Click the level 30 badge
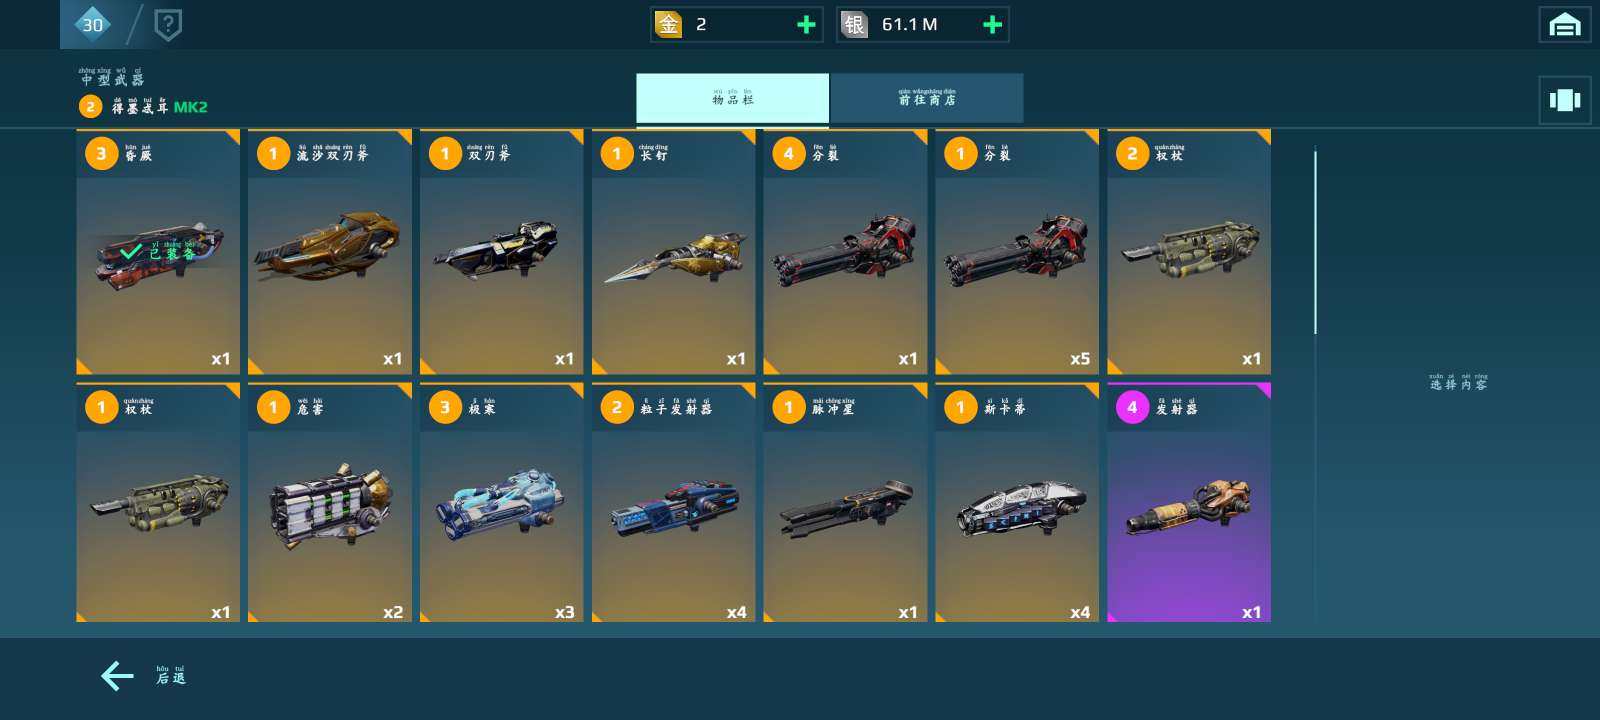 (x=92, y=24)
